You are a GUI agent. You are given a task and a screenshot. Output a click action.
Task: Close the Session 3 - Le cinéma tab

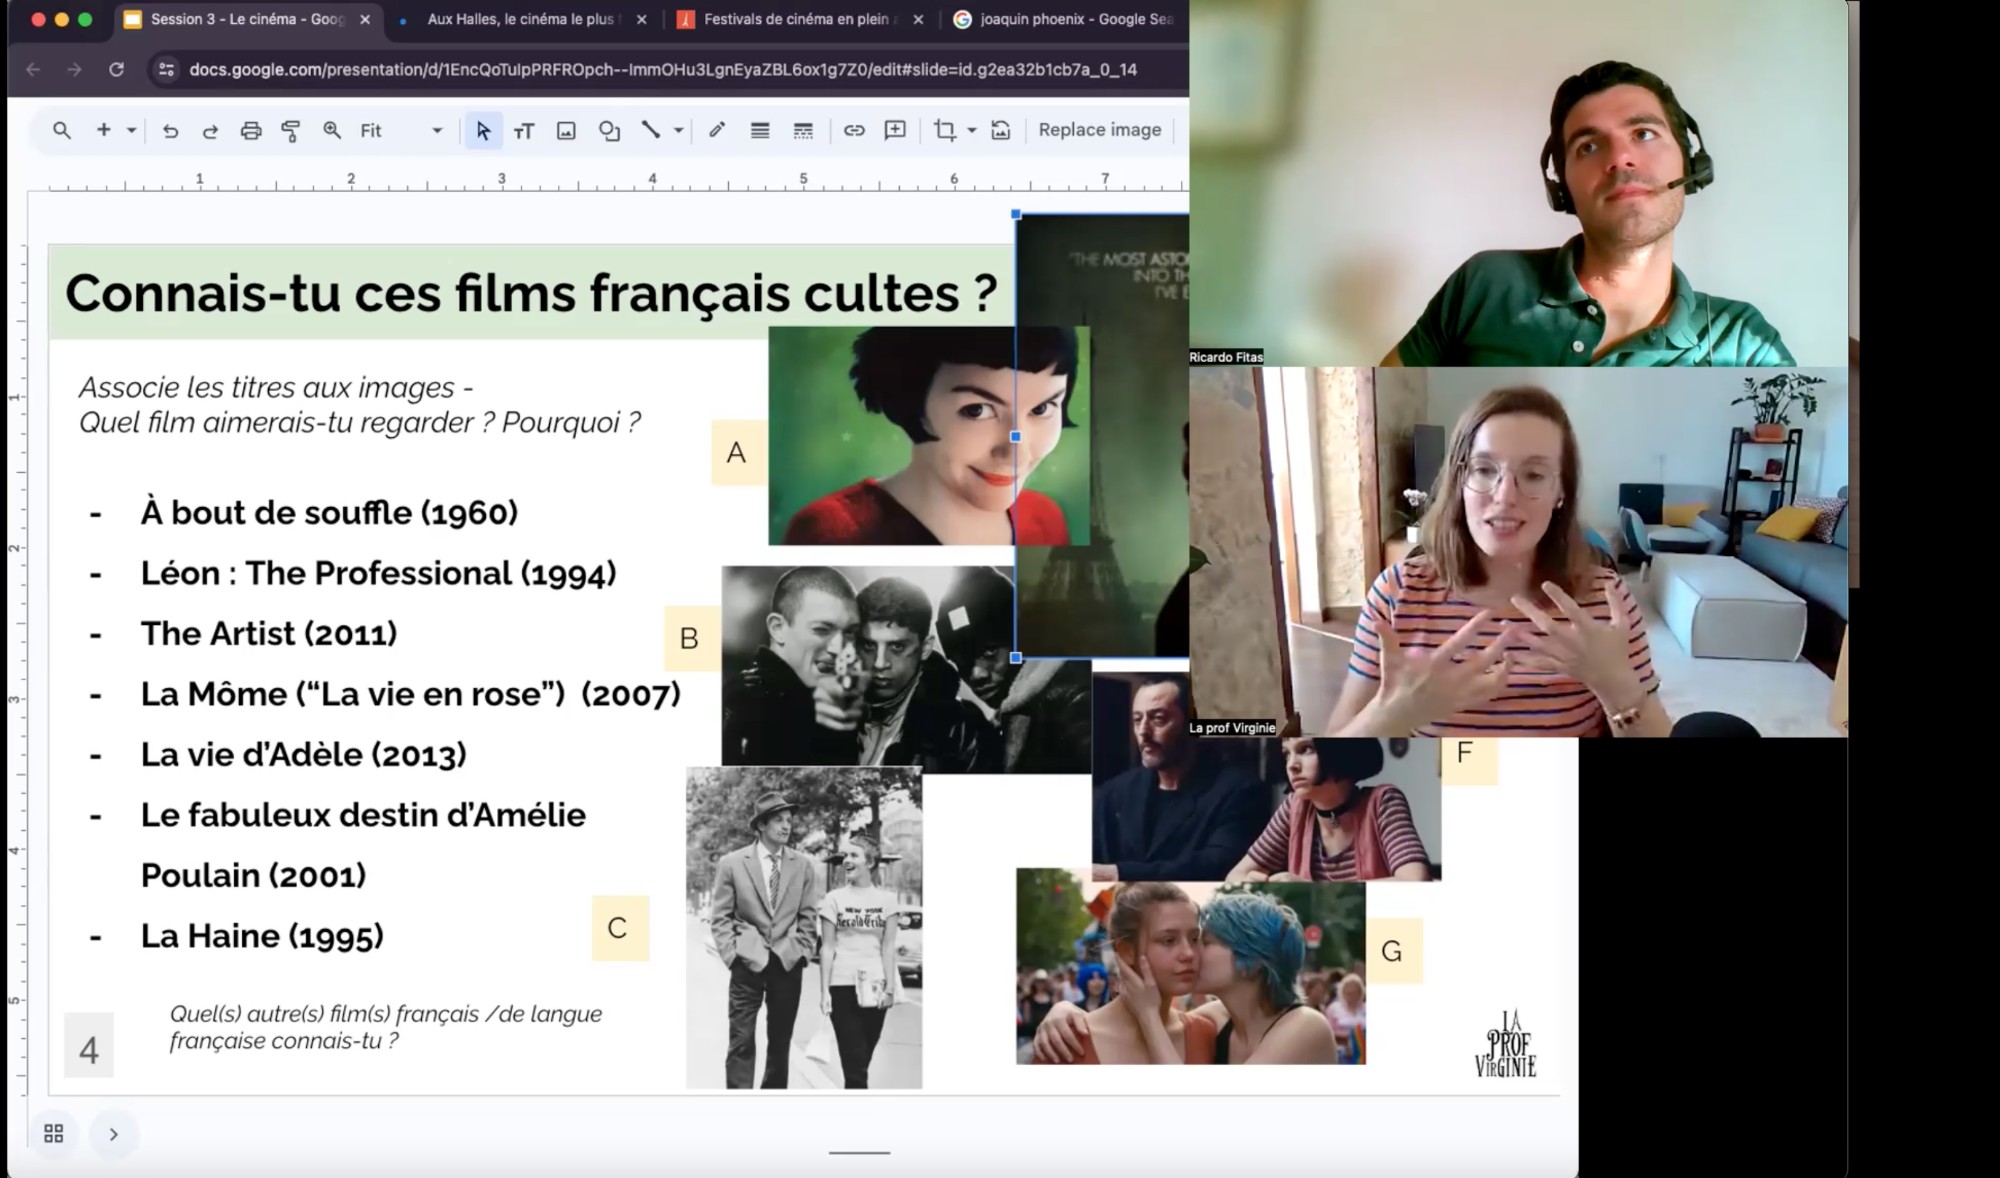pos(365,19)
